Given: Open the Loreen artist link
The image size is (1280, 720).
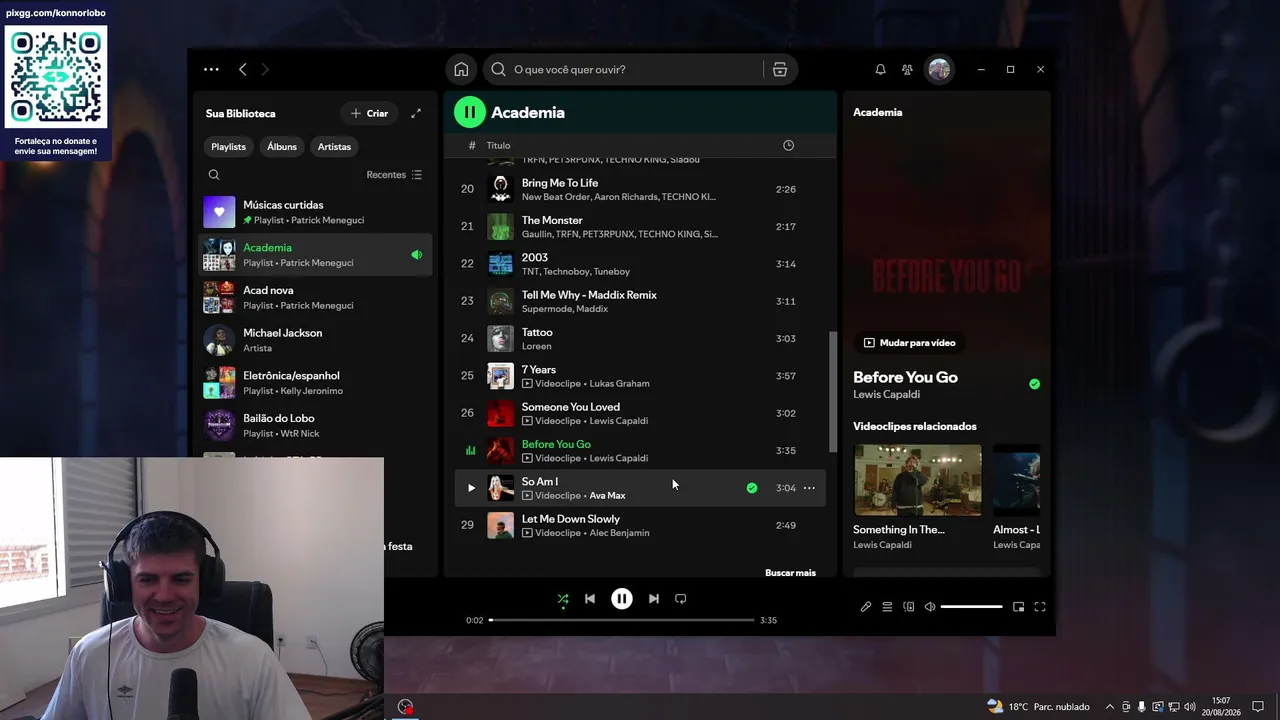Looking at the screenshot, I should click(x=536, y=346).
